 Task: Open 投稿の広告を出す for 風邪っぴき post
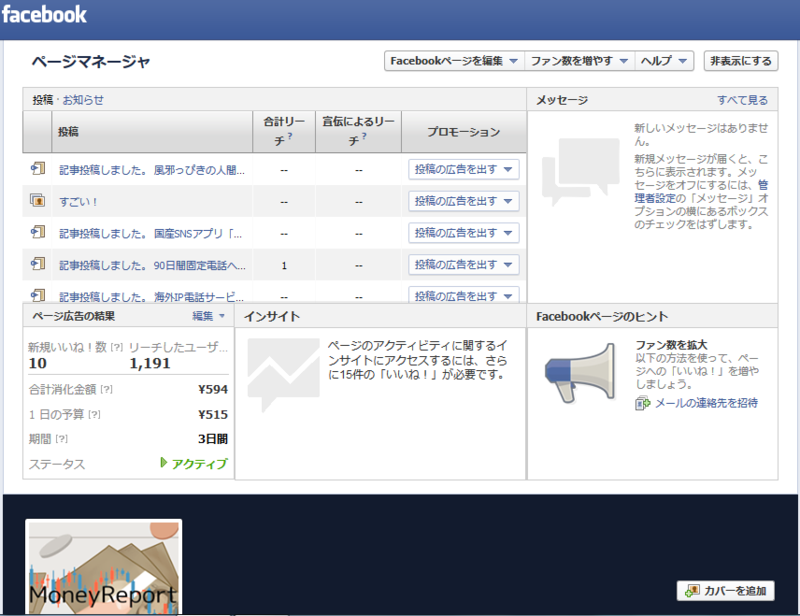(x=464, y=169)
